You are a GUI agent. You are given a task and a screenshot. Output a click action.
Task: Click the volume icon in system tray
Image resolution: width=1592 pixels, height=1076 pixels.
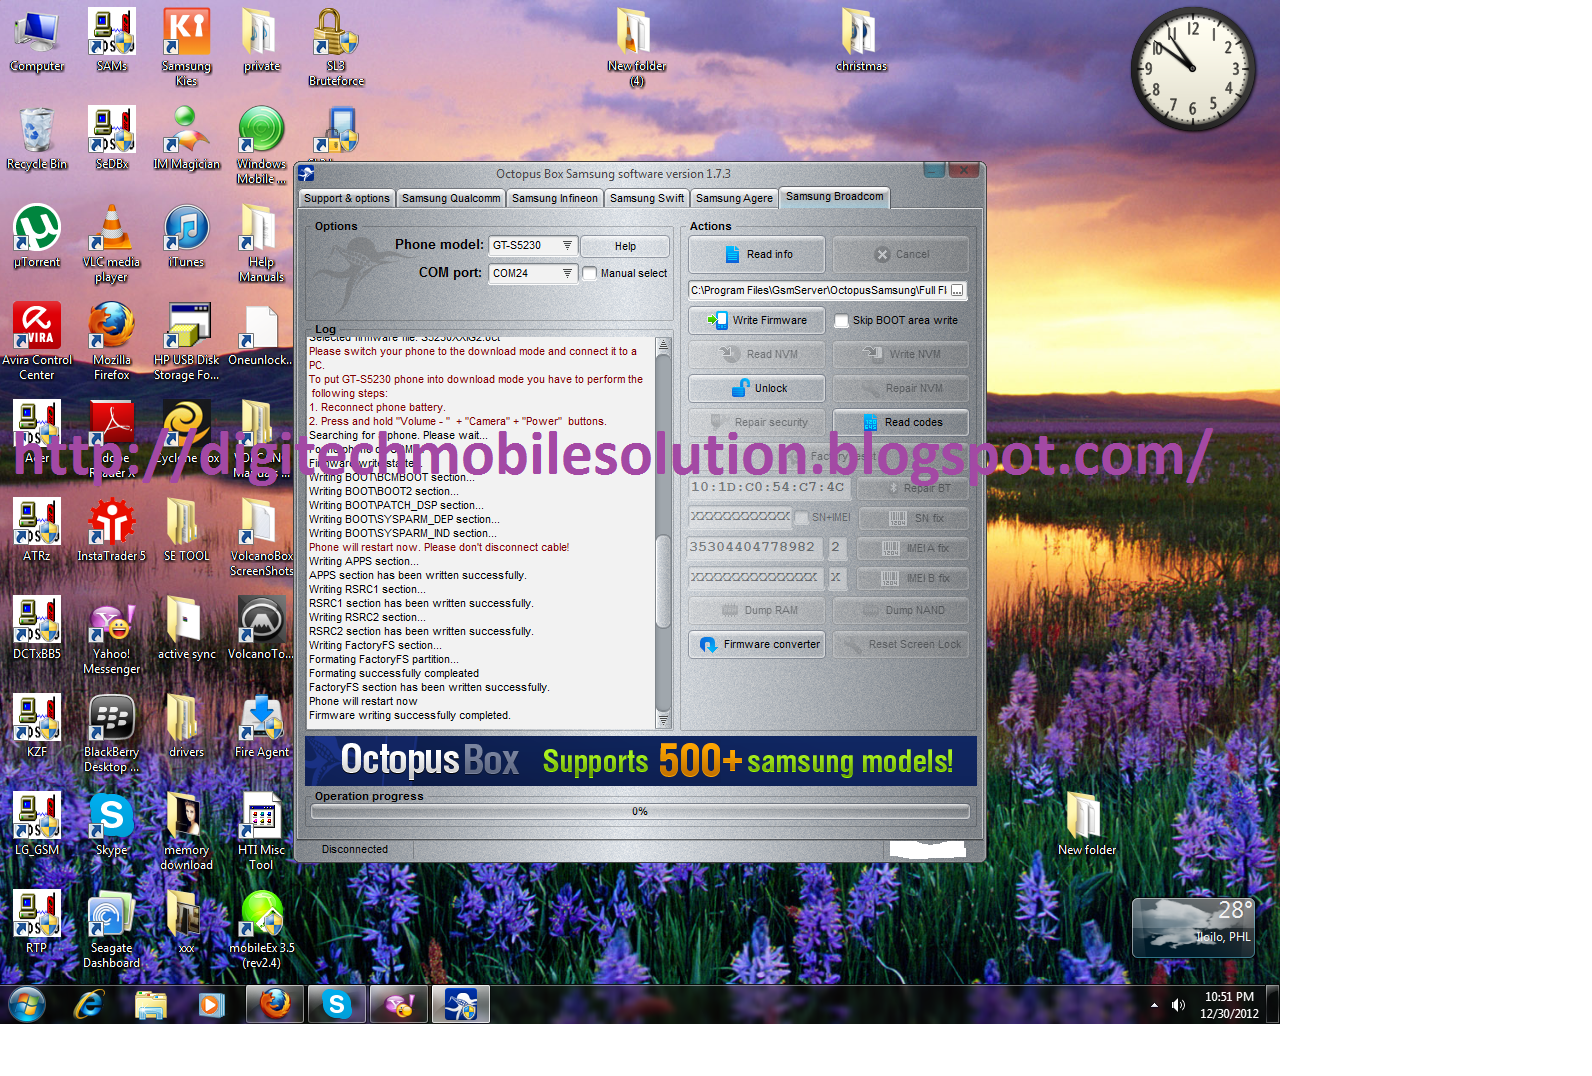click(x=1178, y=1005)
